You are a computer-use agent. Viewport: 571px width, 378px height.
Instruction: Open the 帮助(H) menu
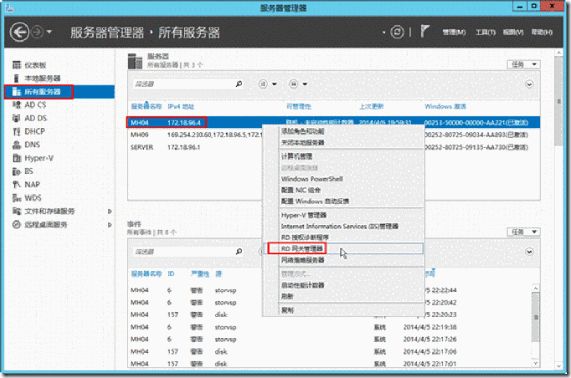(x=542, y=32)
